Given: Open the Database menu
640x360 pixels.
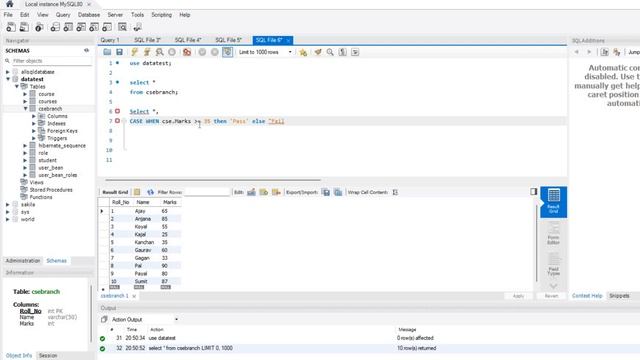Looking at the screenshot, I should coord(89,15).
